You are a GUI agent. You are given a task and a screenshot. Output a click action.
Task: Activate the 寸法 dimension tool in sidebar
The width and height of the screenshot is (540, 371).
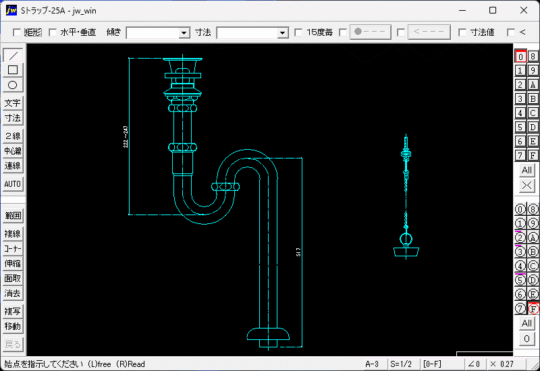13,118
